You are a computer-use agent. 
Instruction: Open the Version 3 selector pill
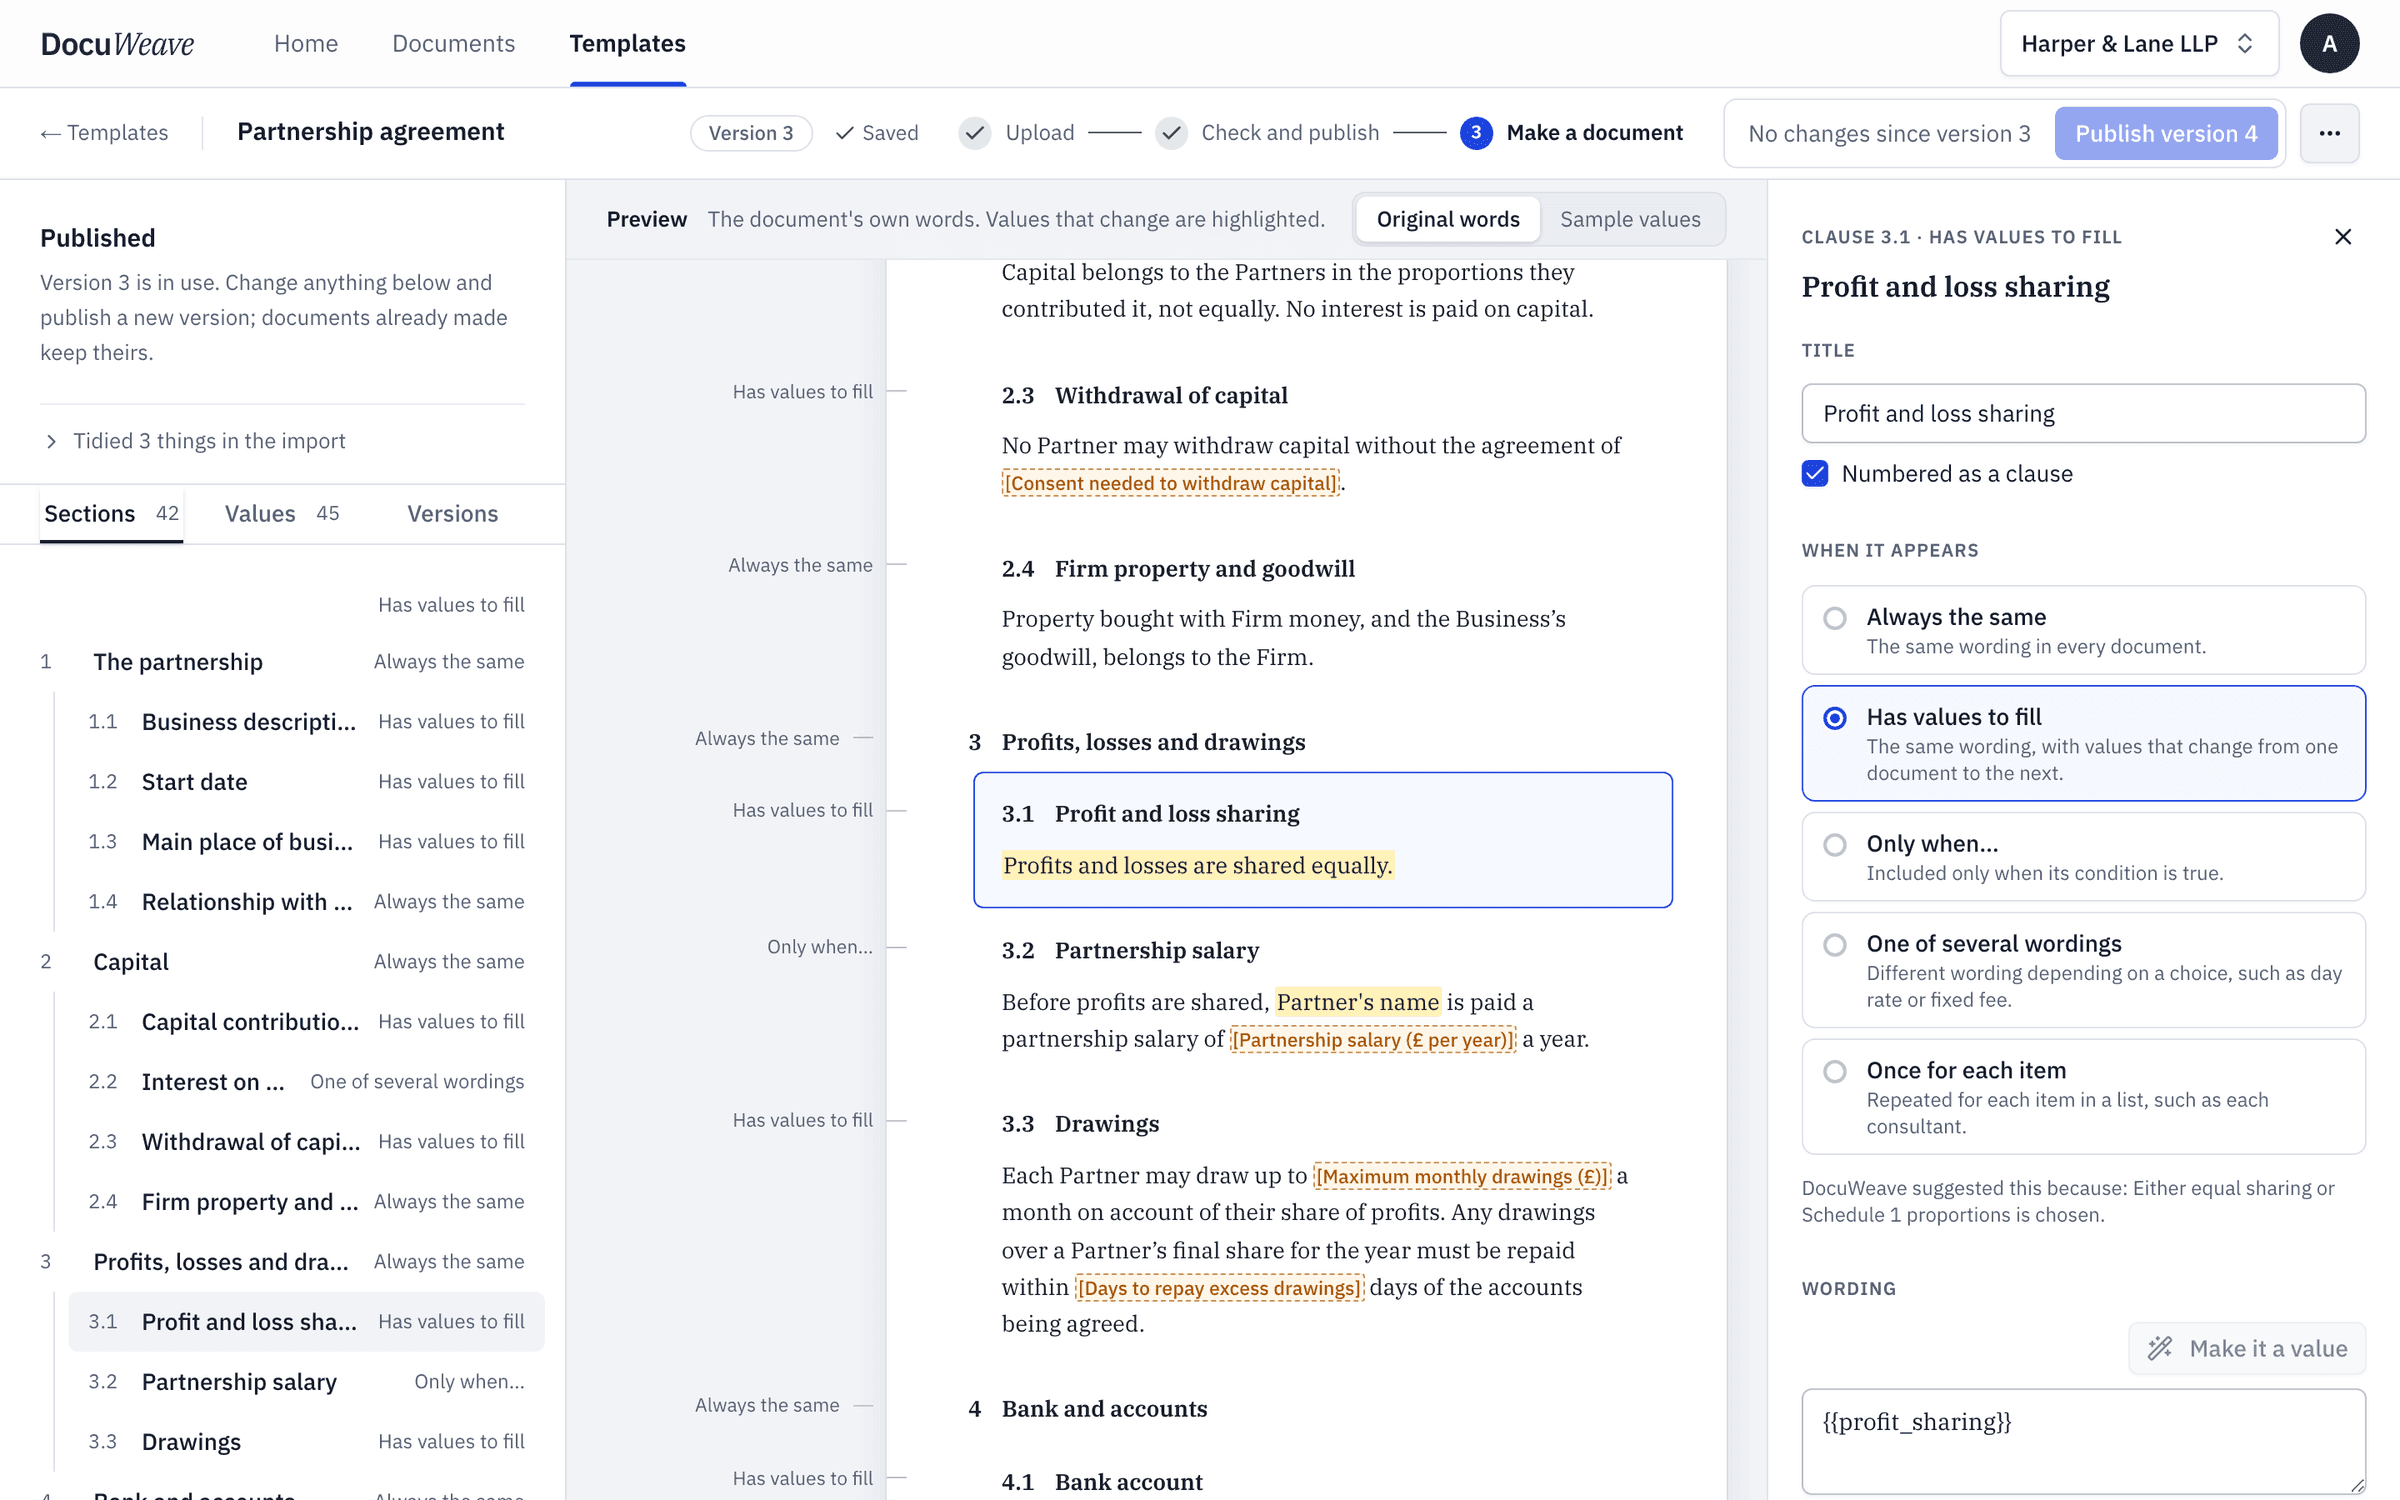coord(751,133)
